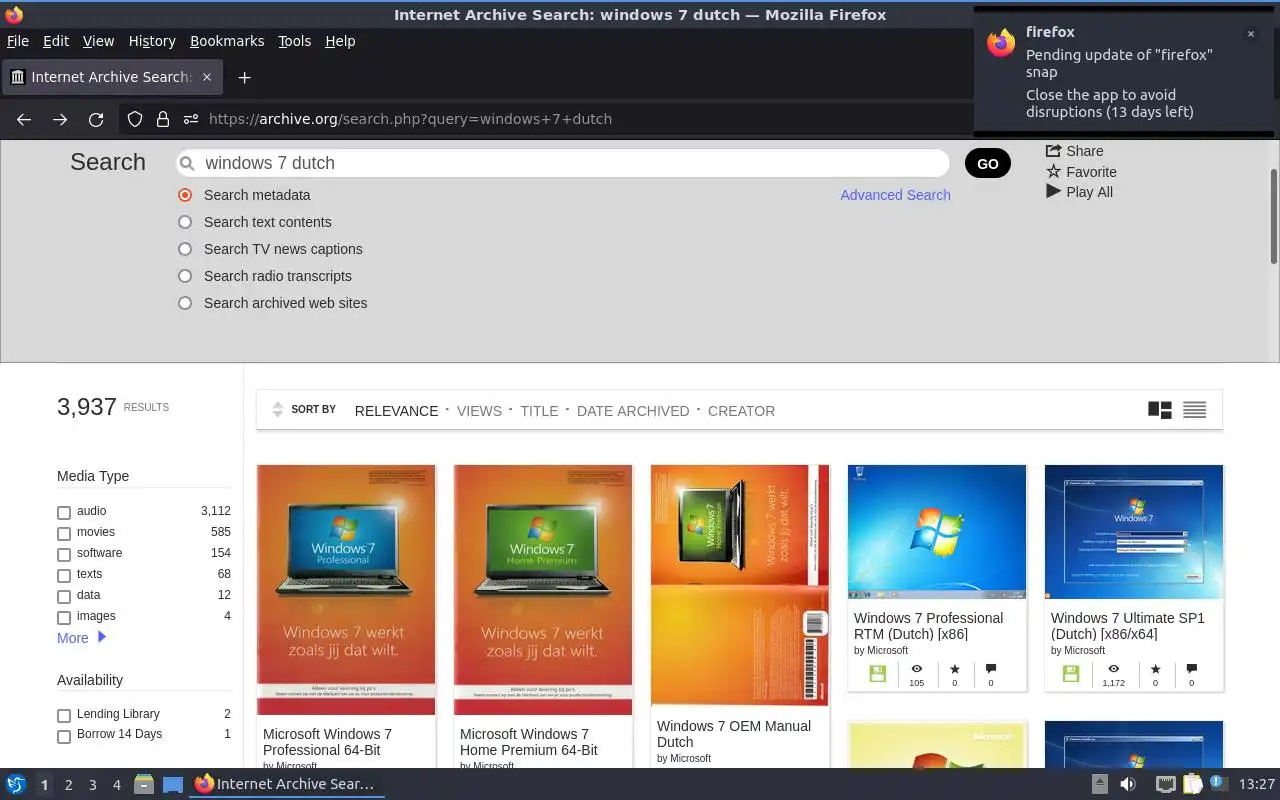Sort results by CREATOR
The width and height of the screenshot is (1280, 800).
[x=741, y=411]
